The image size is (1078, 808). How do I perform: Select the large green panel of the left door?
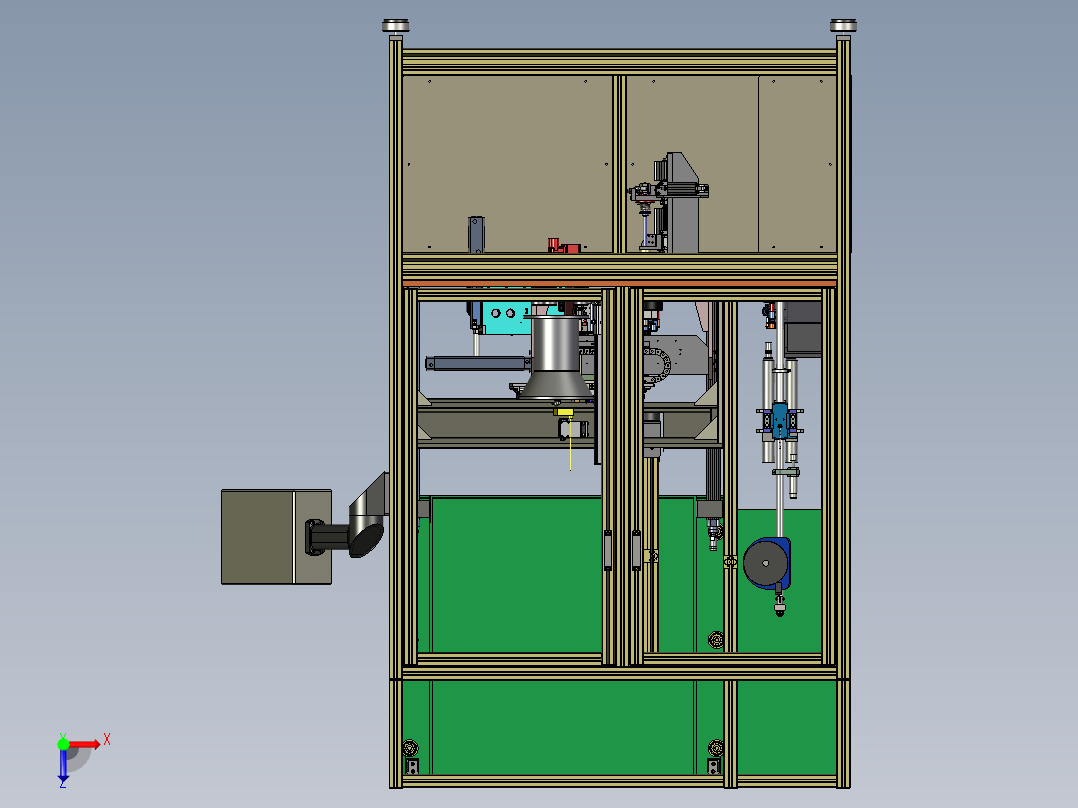click(x=516, y=574)
